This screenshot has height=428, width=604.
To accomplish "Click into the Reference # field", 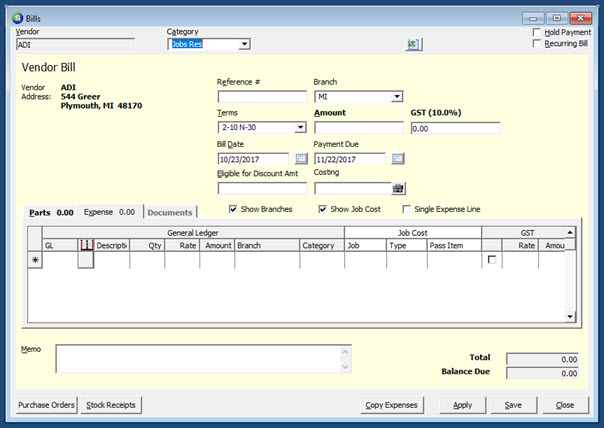I will pyautogui.click(x=262, y=97).
